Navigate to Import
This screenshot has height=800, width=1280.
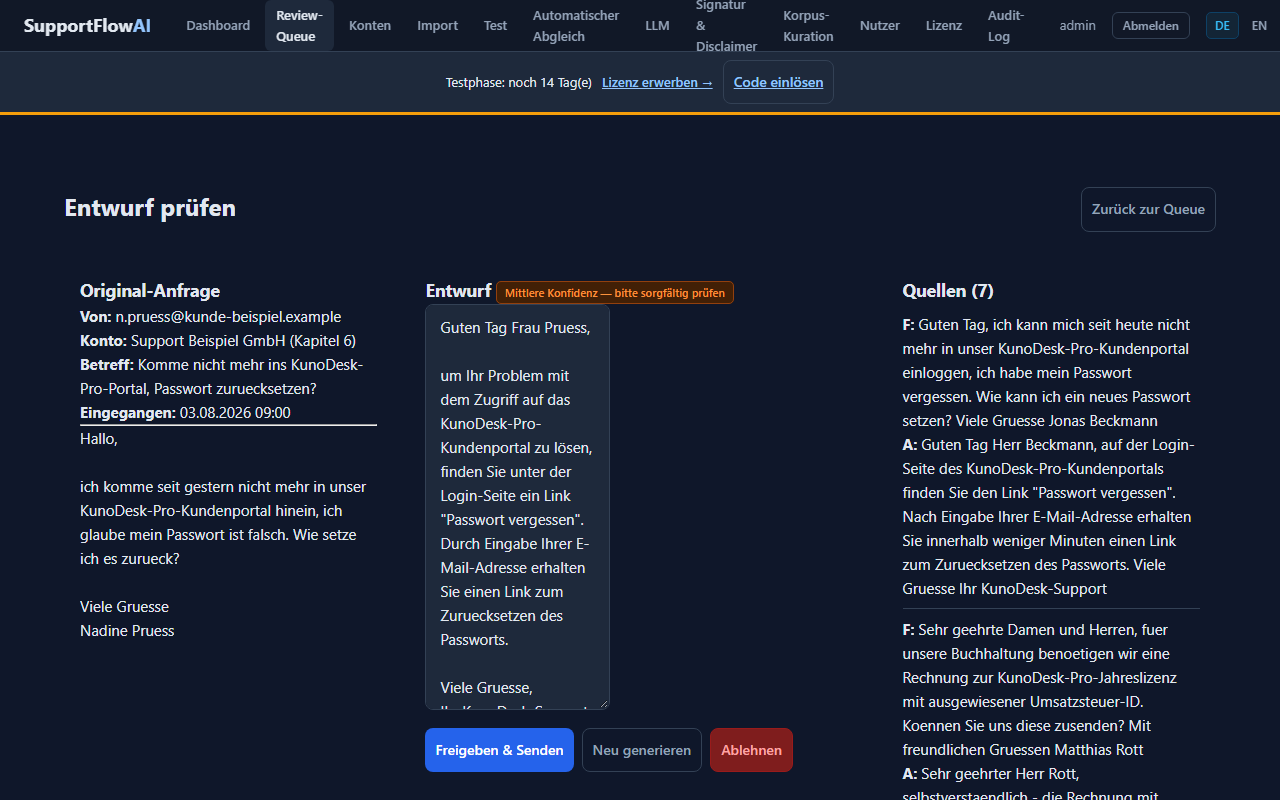click(x=437, y=26)
